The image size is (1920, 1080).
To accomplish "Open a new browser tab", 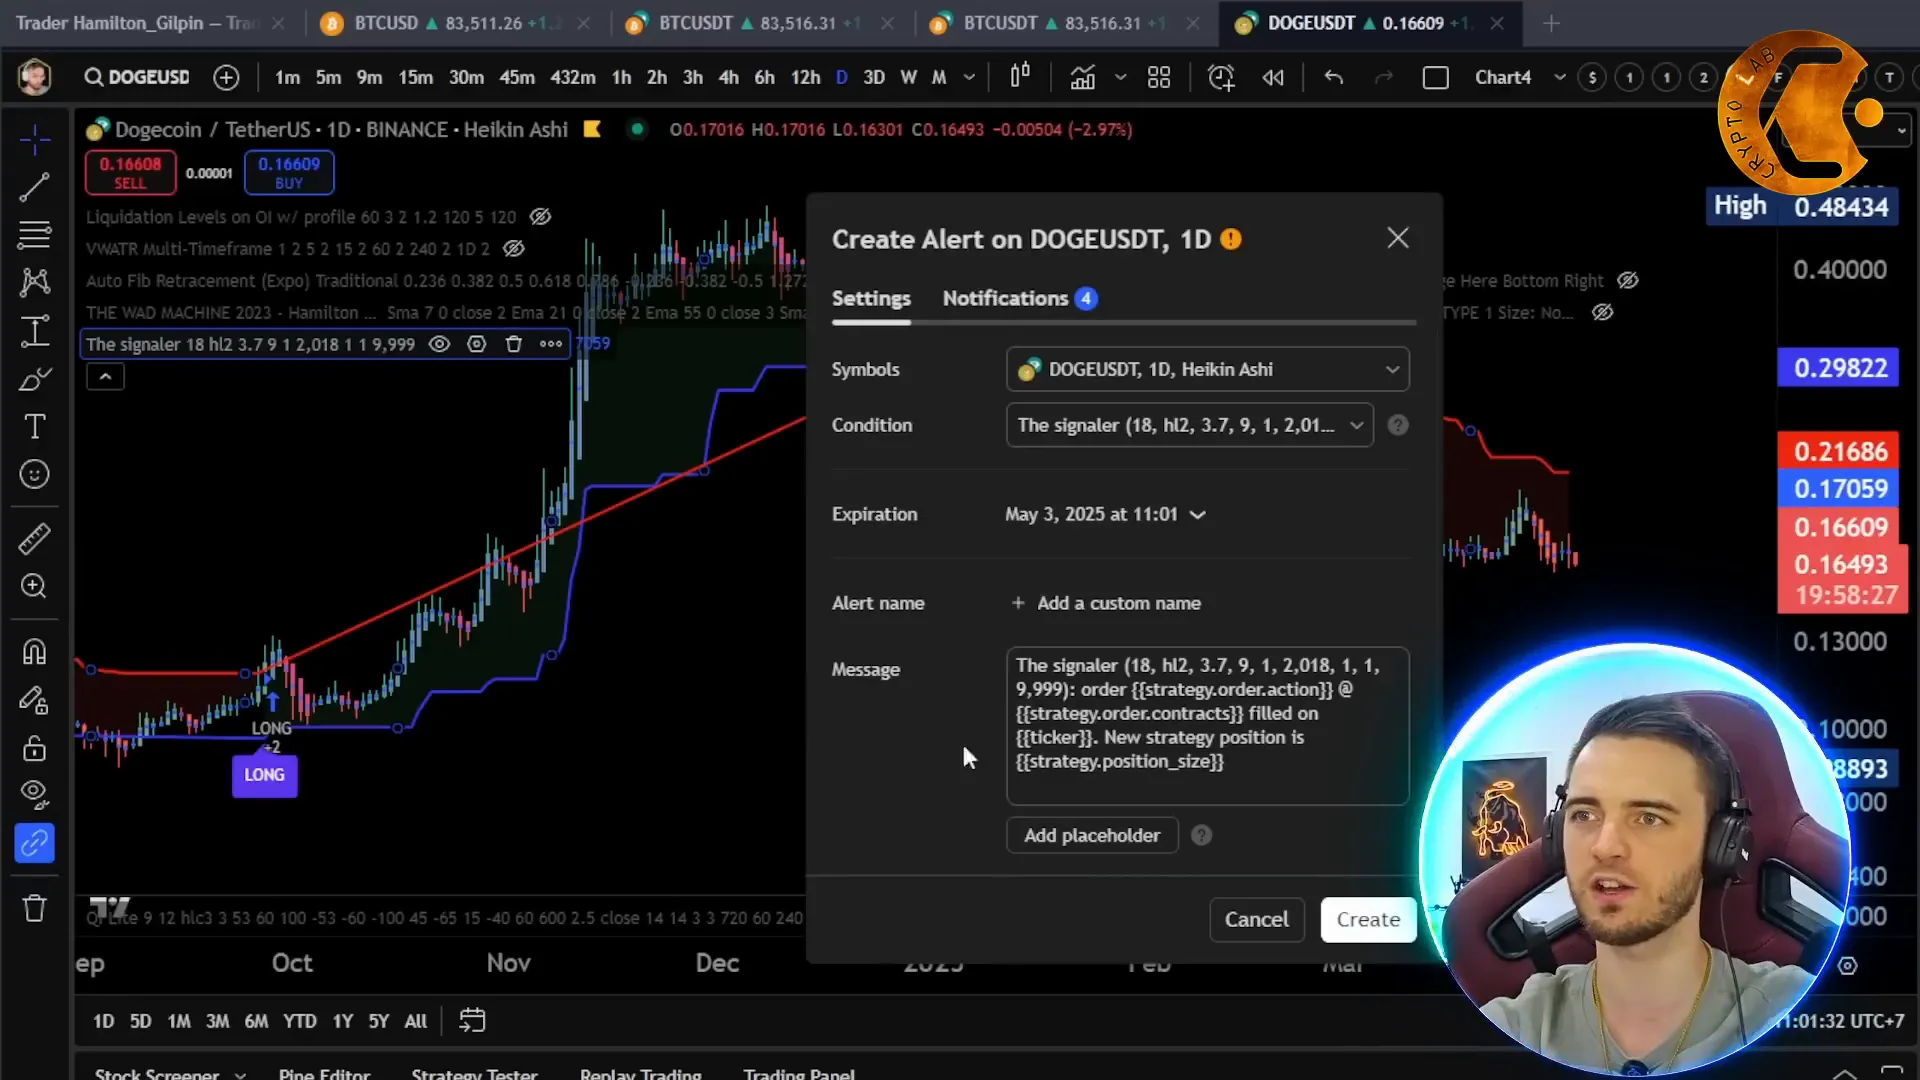I will pos(1551,23).
